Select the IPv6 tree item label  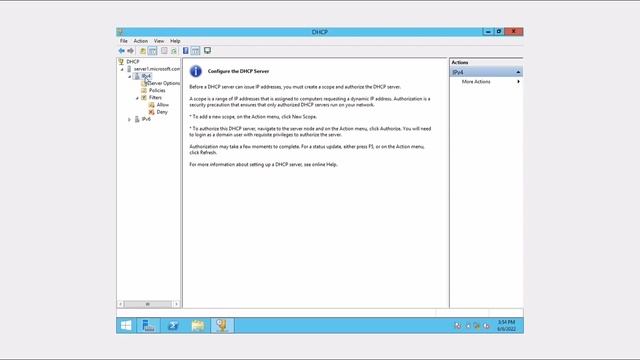pos(146,119)
